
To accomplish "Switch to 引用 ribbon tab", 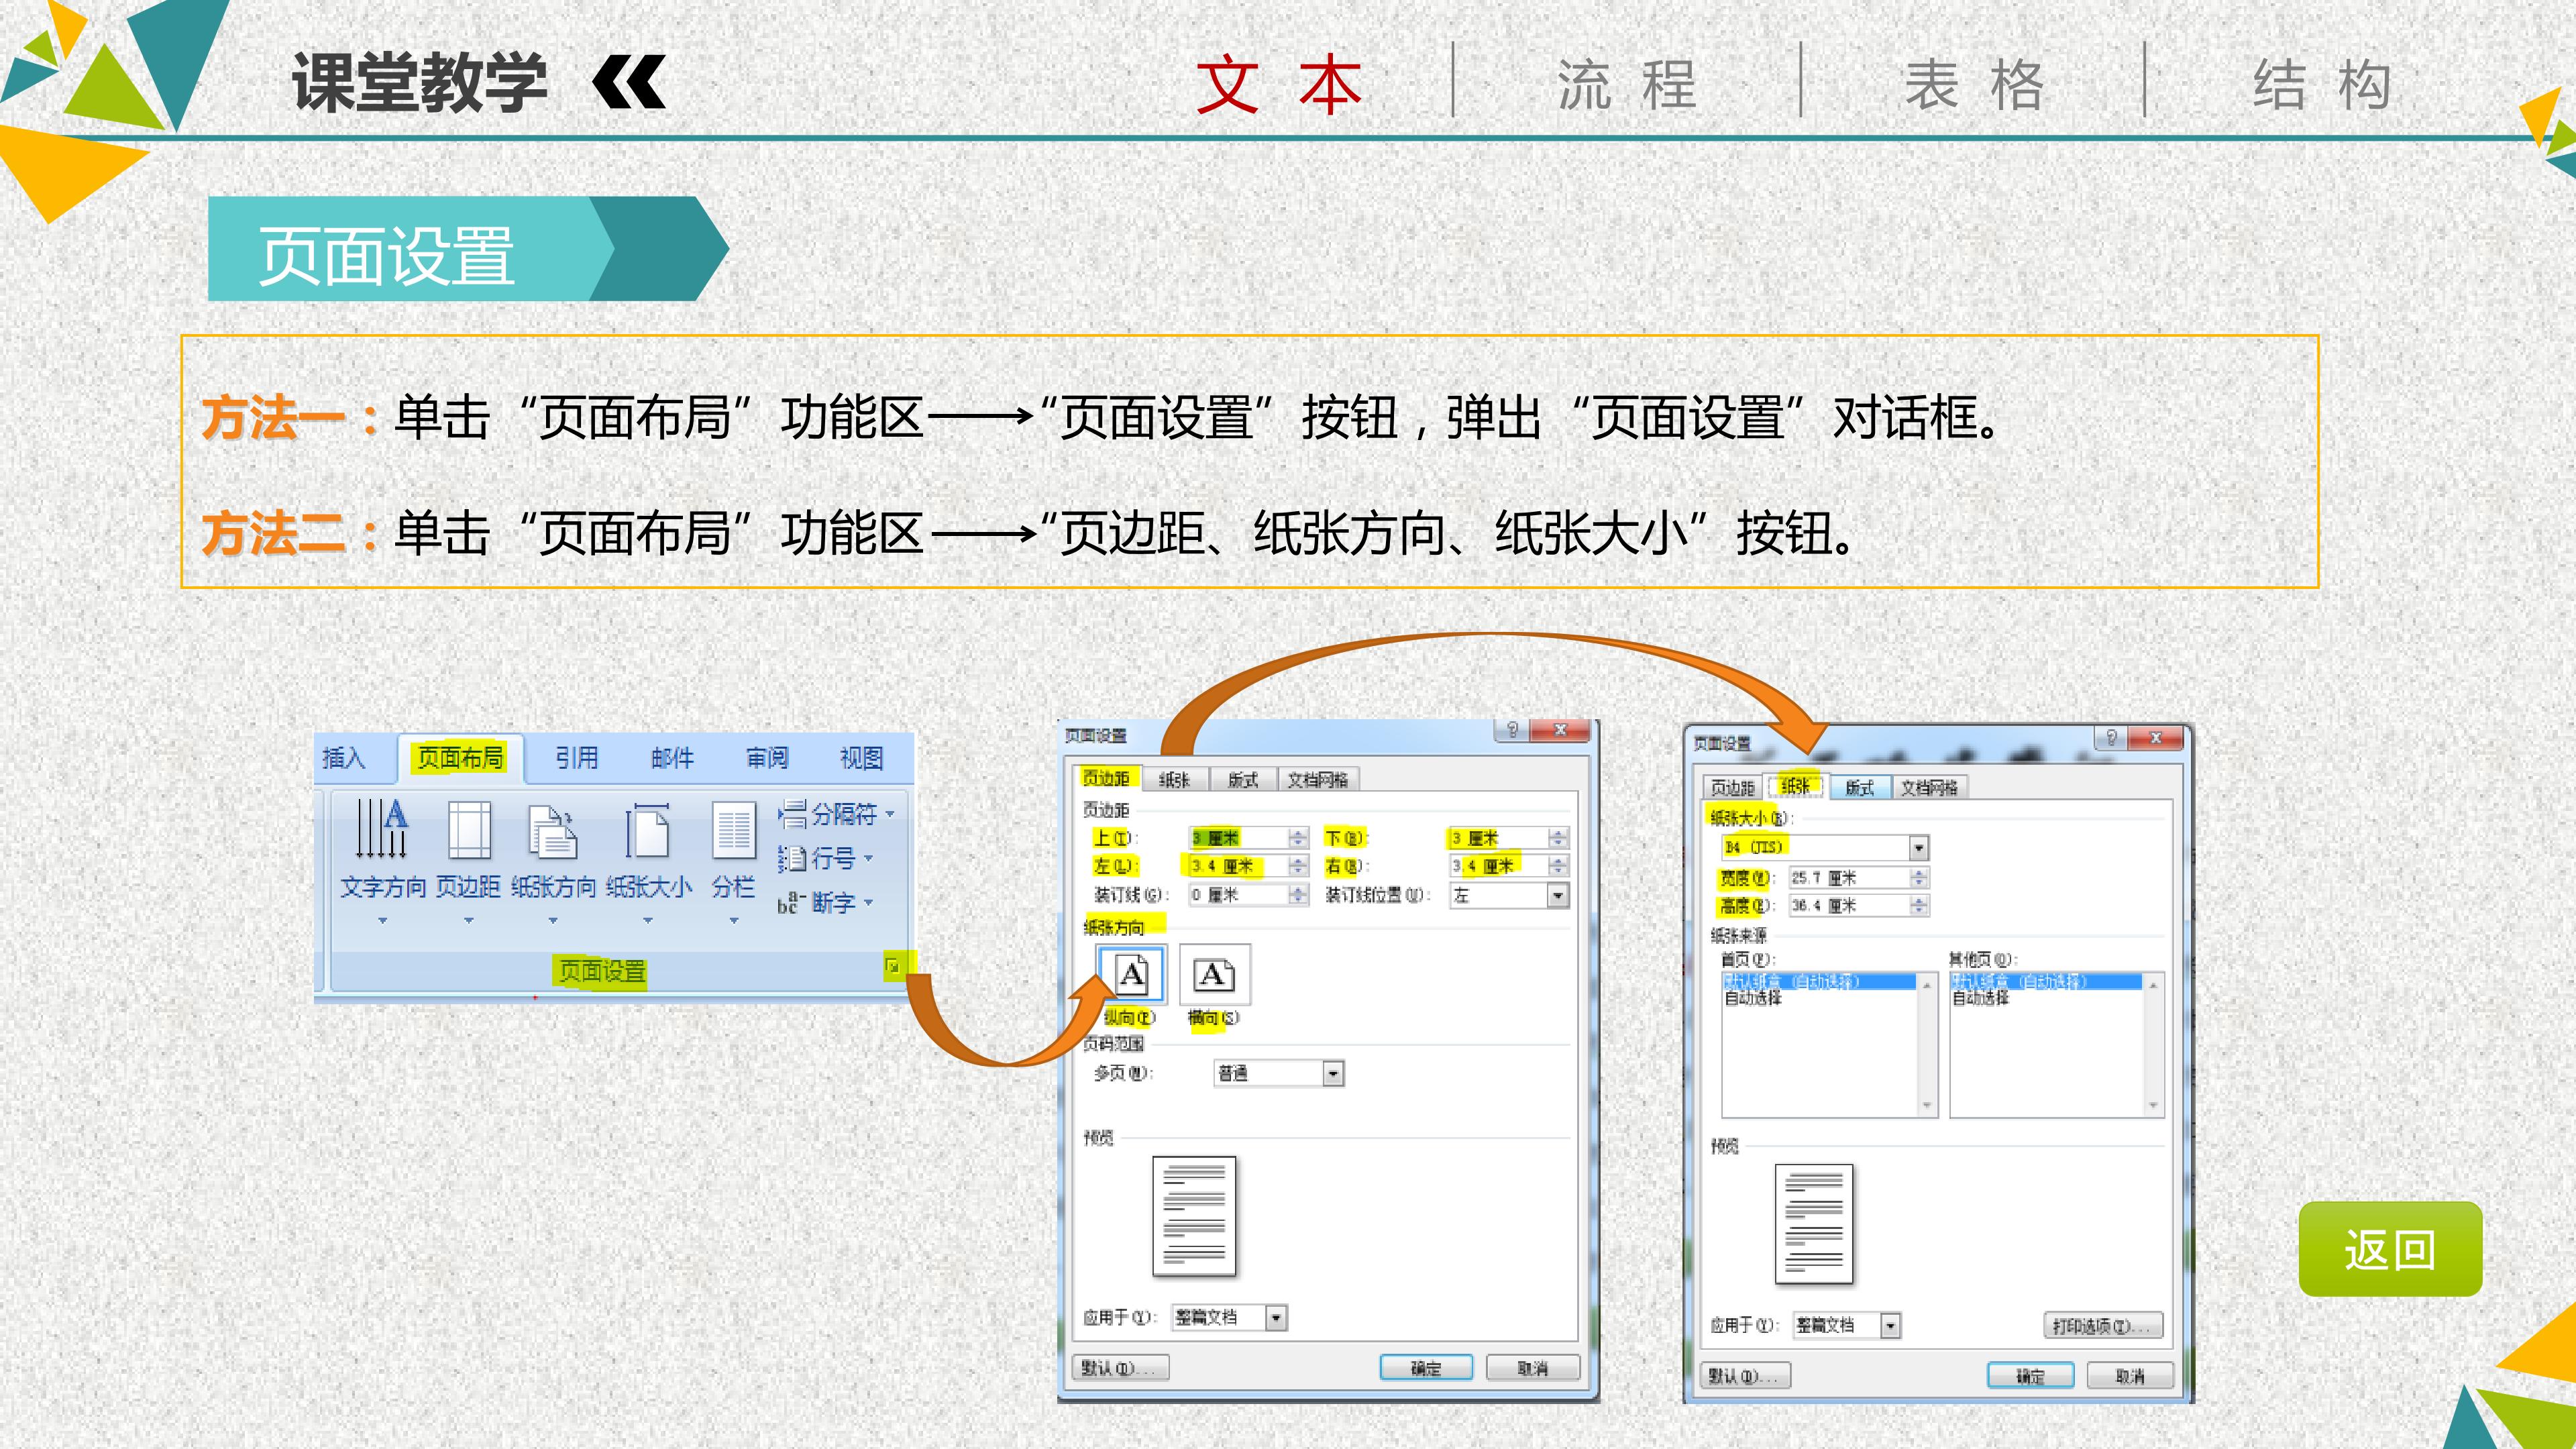I will click(577, 758).
